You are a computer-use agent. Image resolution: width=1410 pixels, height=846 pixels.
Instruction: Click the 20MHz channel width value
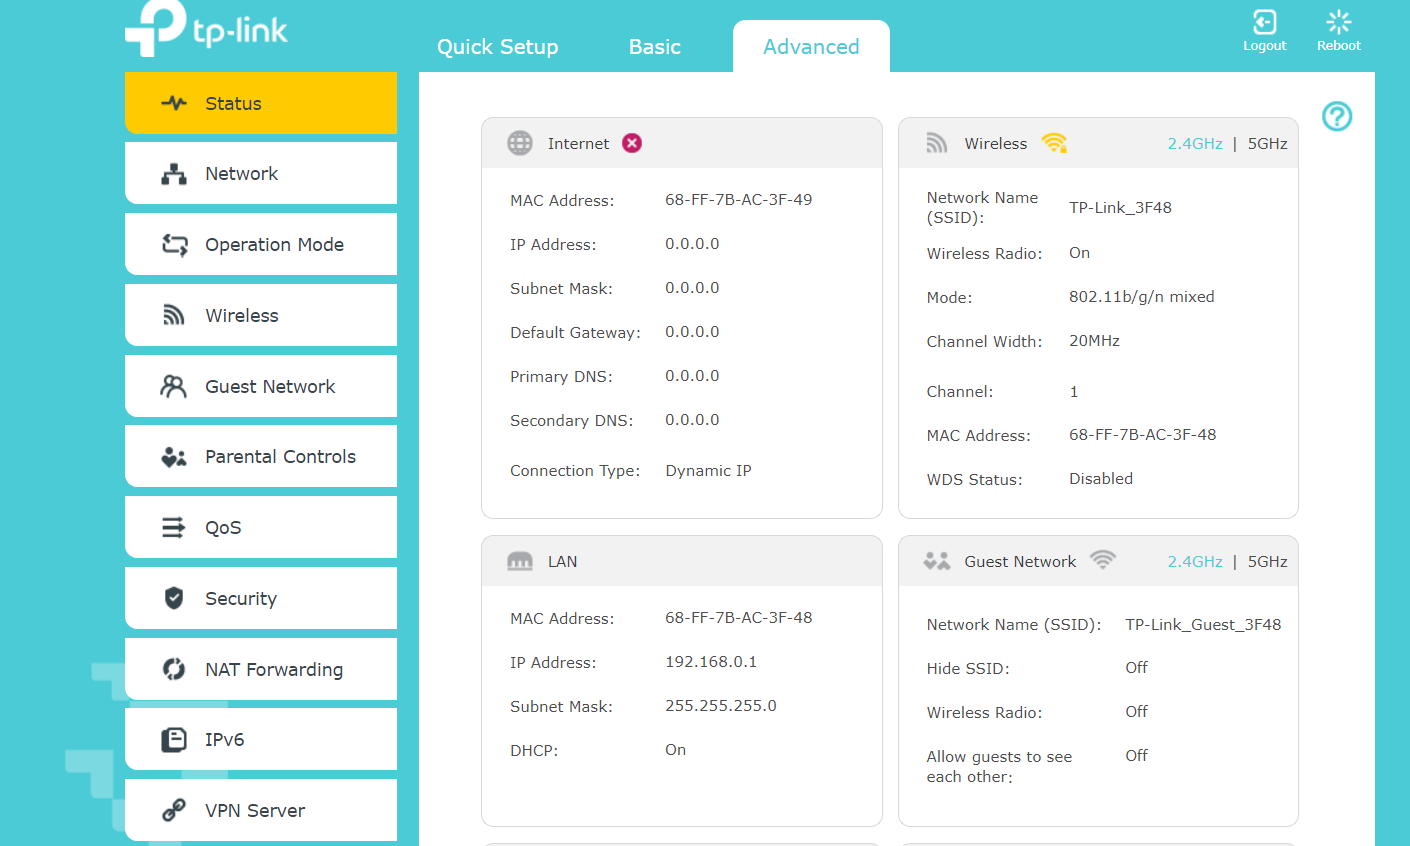pyautogui.click(x=1094, y=341)
